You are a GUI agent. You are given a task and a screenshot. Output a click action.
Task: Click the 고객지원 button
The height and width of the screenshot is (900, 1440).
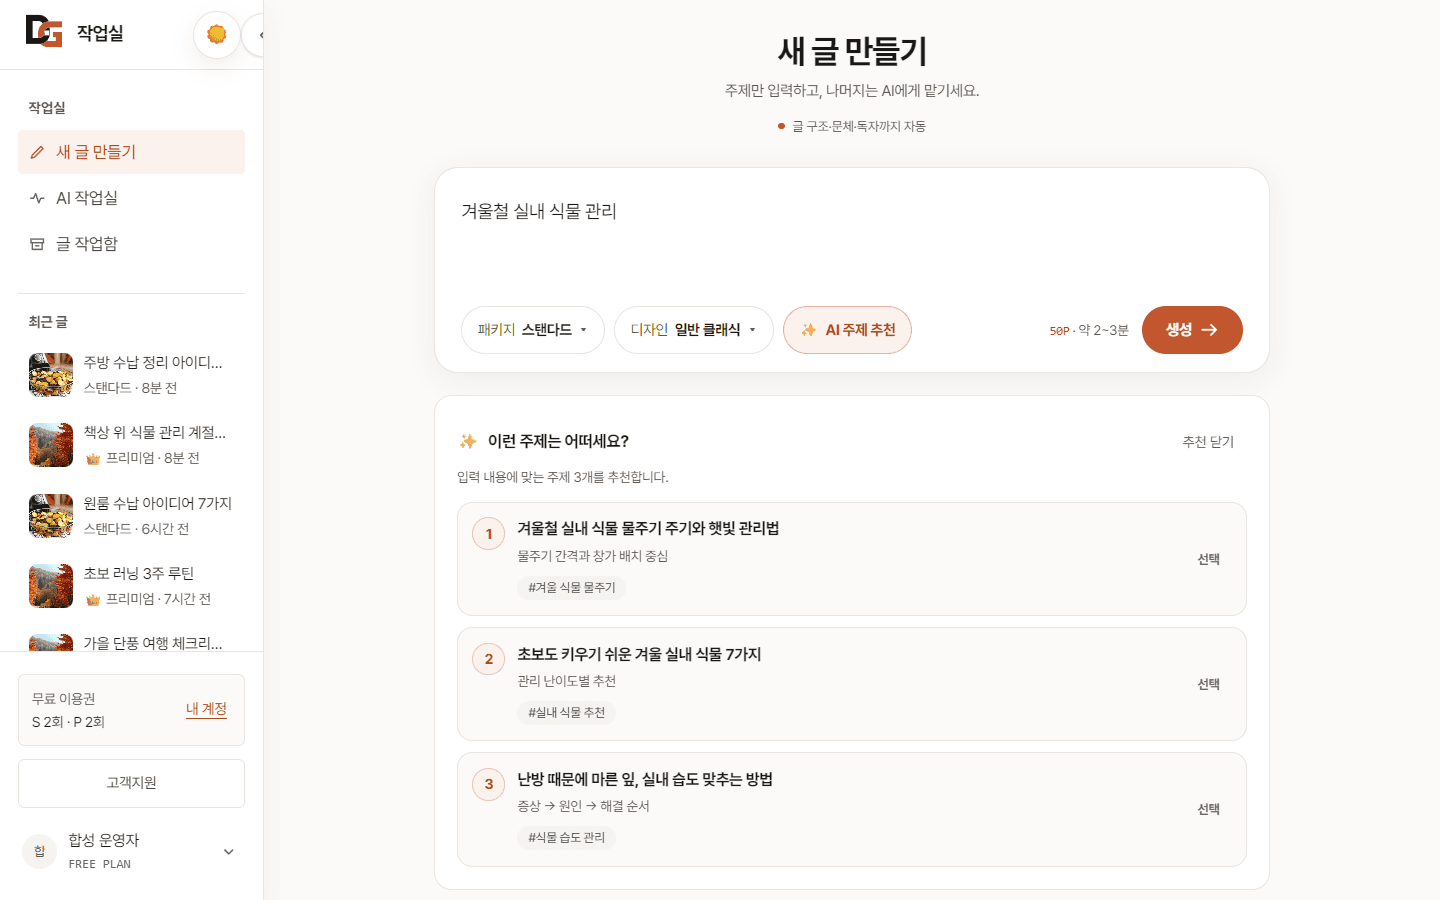(131, 783)
